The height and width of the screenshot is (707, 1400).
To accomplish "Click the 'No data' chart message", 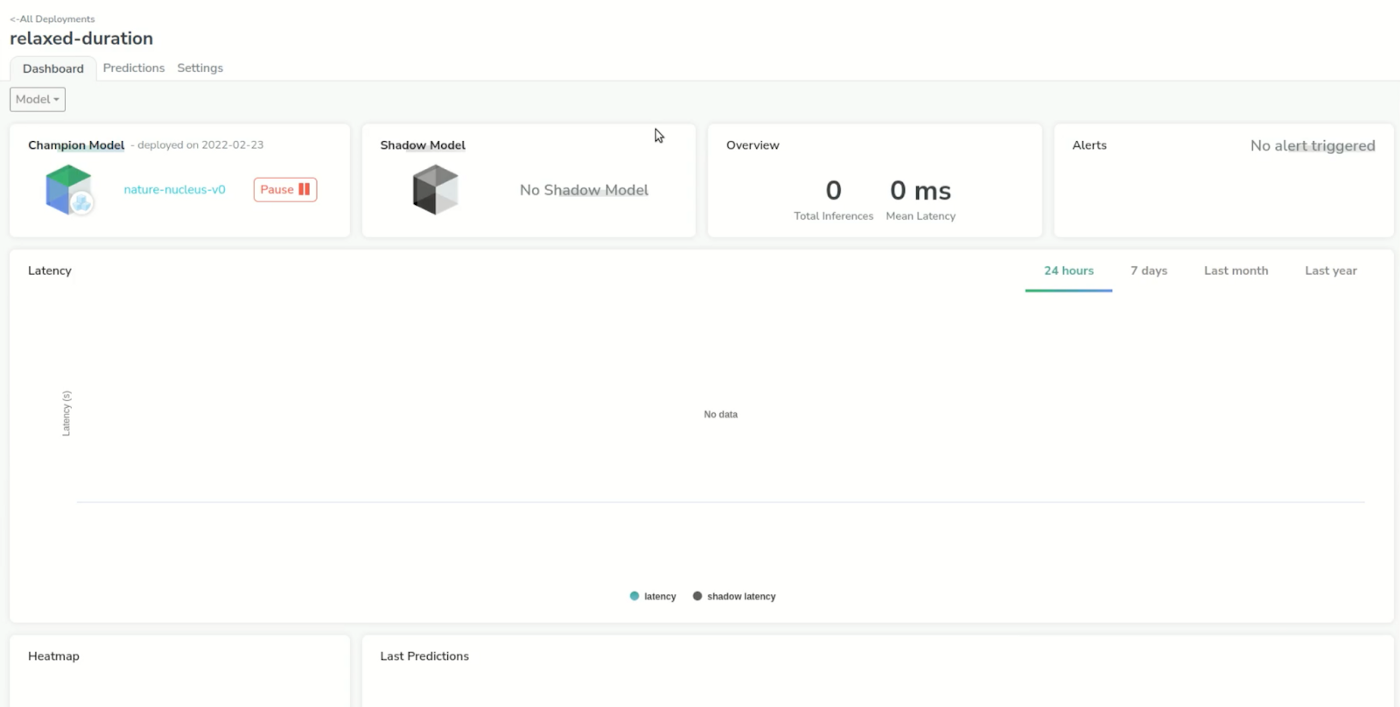I will click(x=721, y=414).
